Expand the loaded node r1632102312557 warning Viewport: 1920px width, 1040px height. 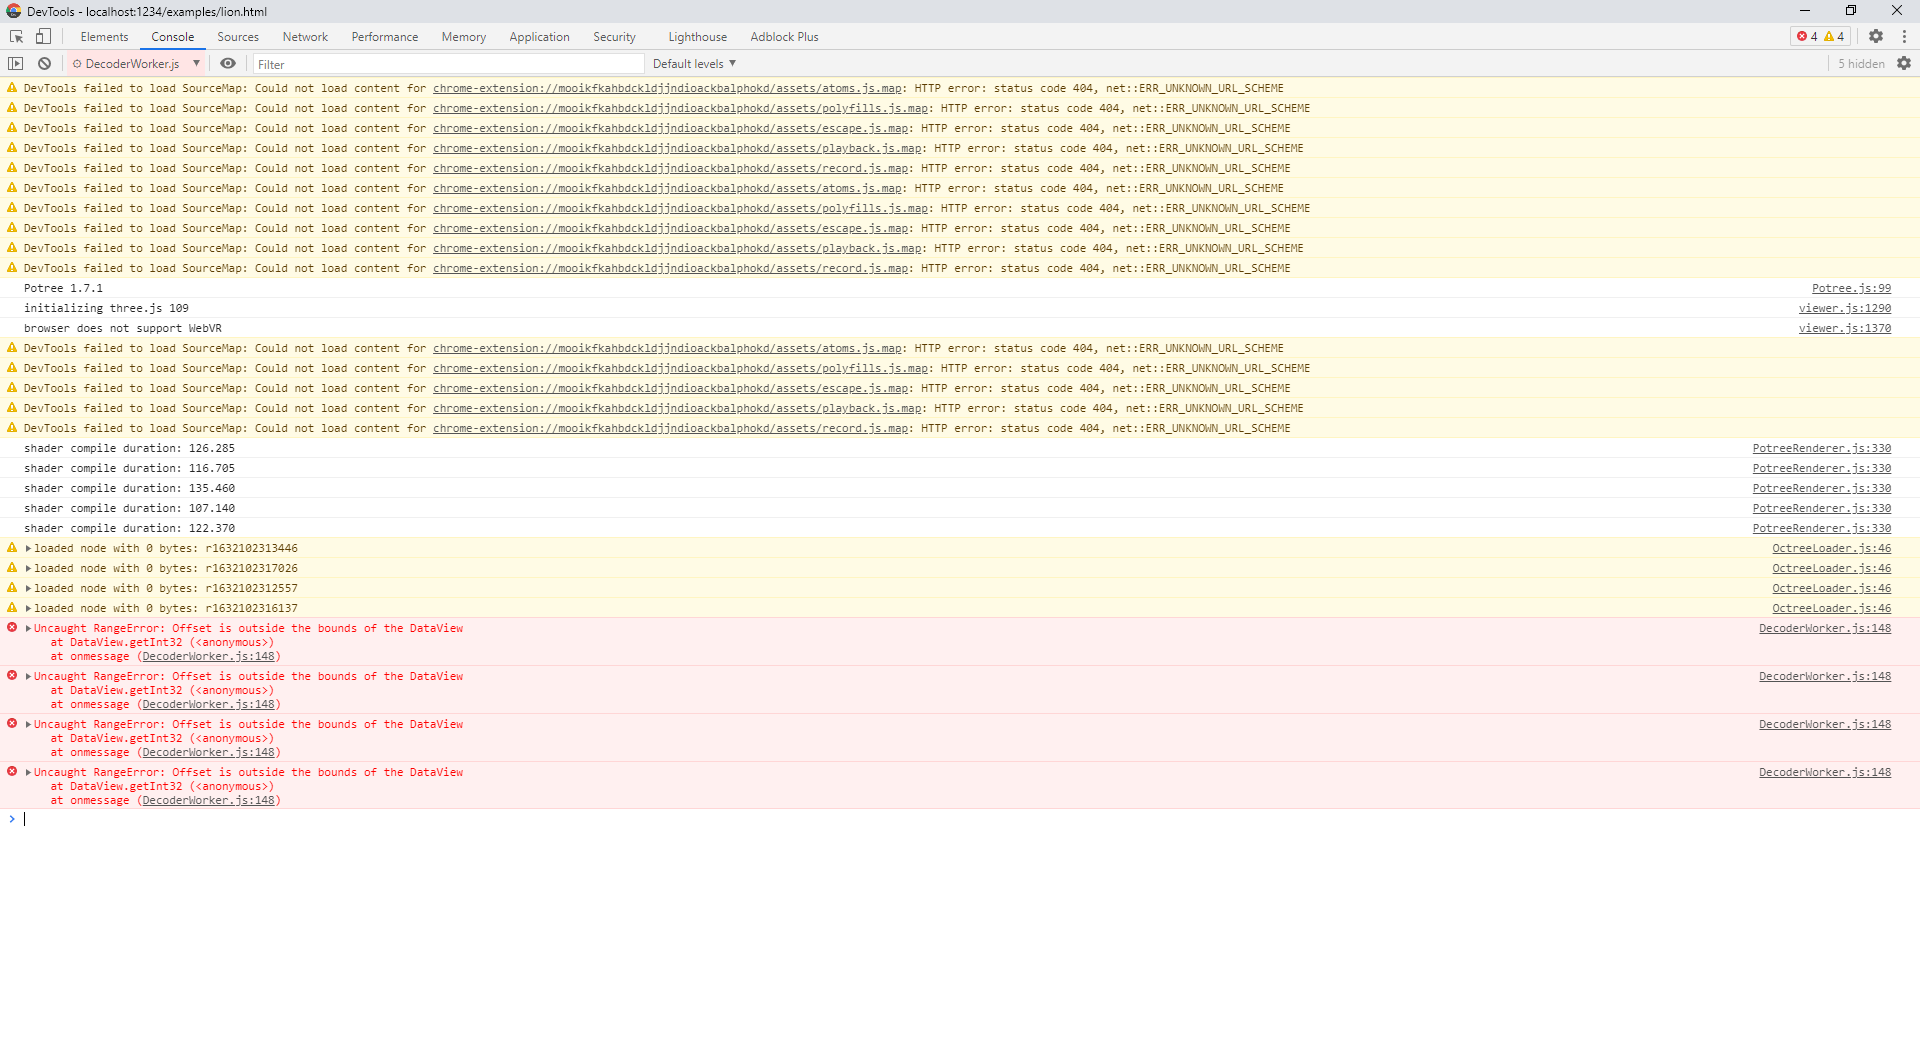[x=28, y=588]
